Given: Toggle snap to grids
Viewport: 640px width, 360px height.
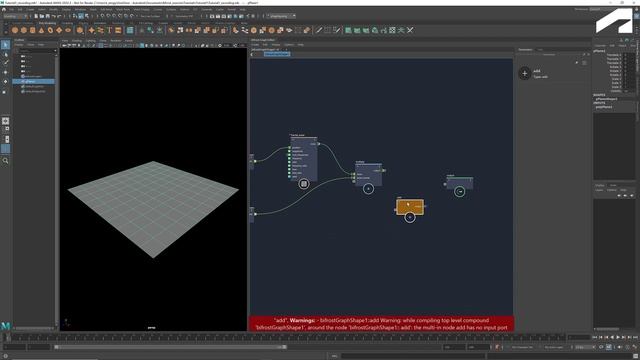Looking at the screenshot, I should [x=103, y=16].
